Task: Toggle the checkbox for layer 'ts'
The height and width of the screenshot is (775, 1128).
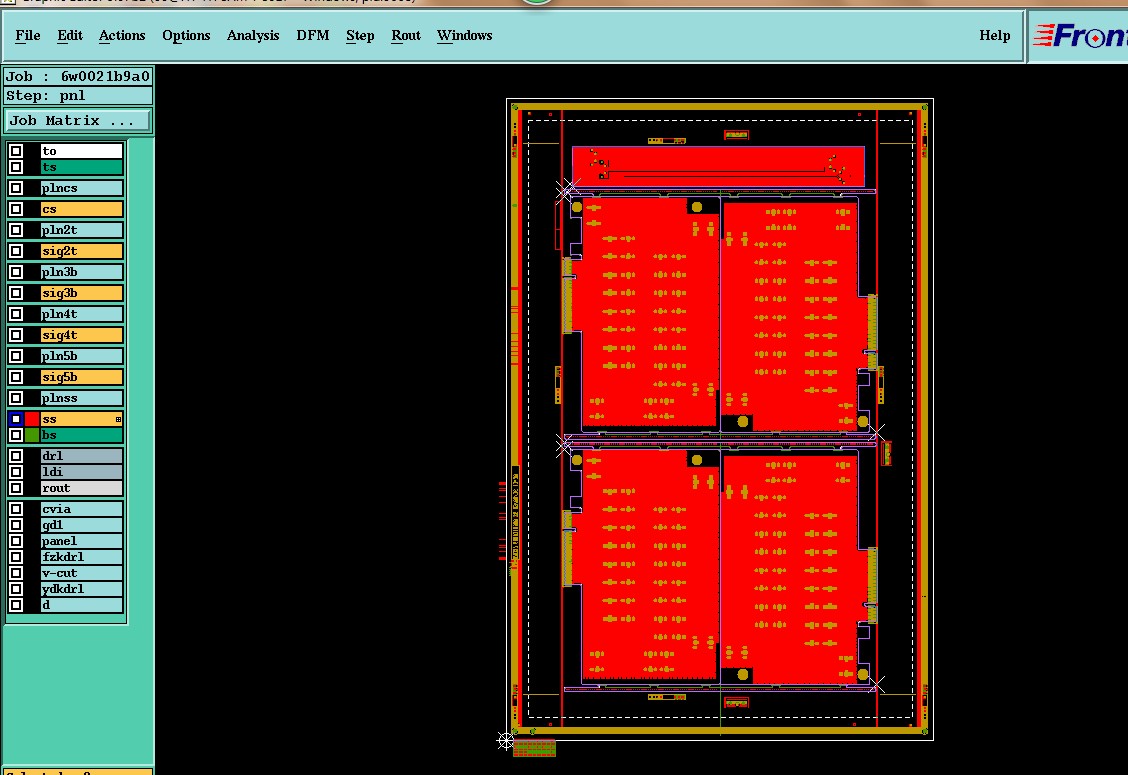Action: pyautogui.click(x=16, y=167)
